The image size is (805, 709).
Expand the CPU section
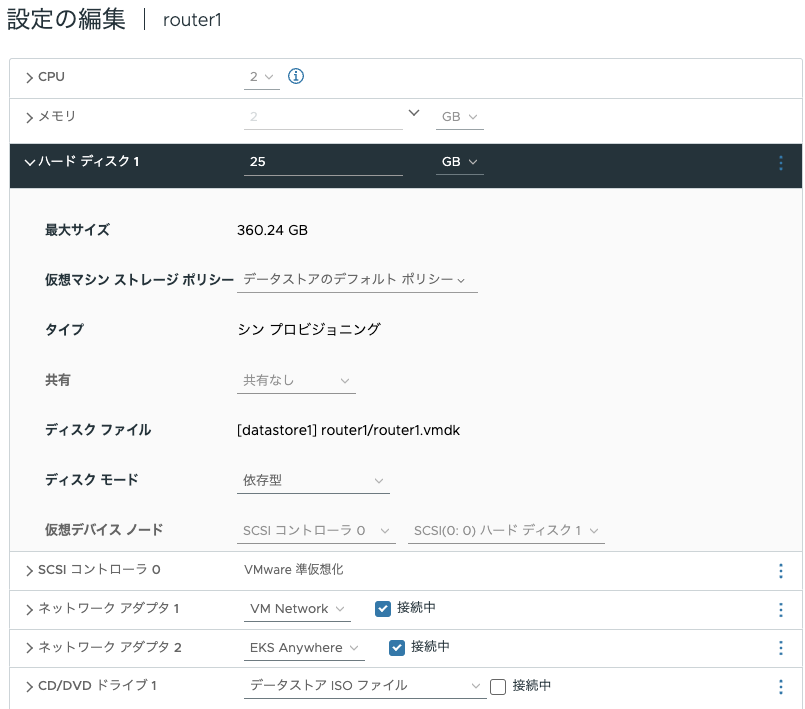(30, 76)
